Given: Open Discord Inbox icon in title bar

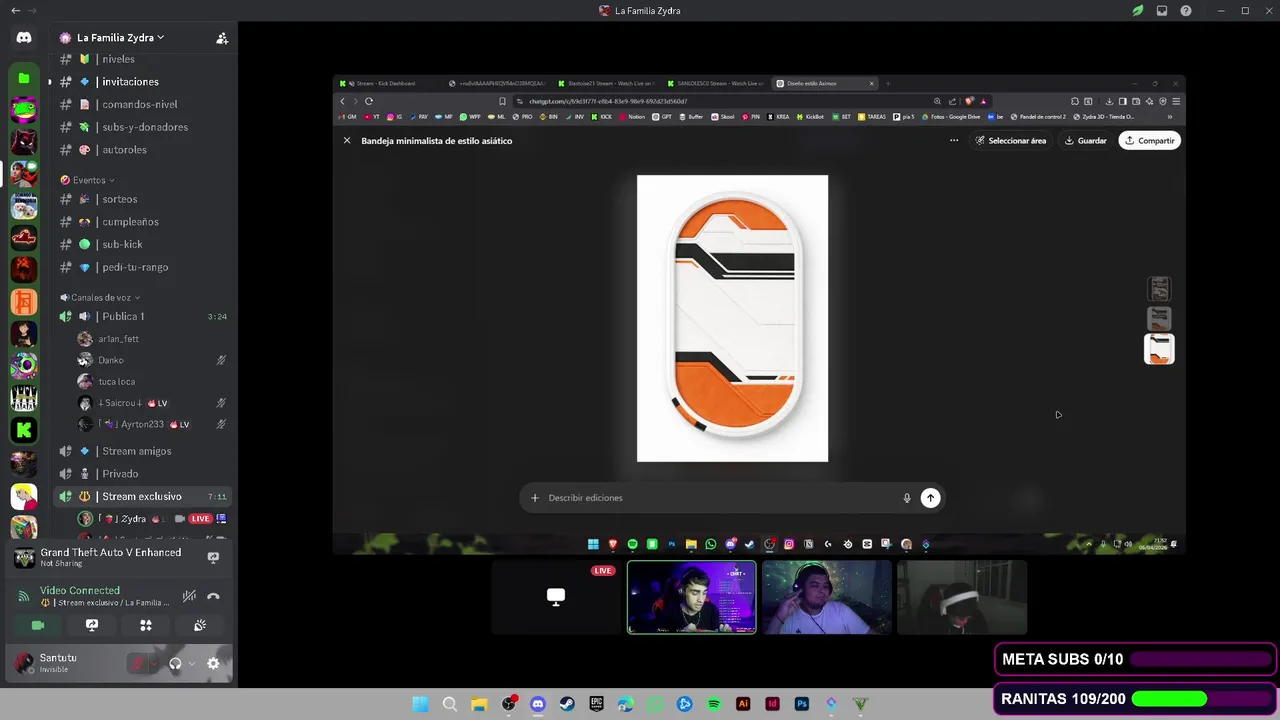Looking at the screenshot, I should [x=1162, y=11].
